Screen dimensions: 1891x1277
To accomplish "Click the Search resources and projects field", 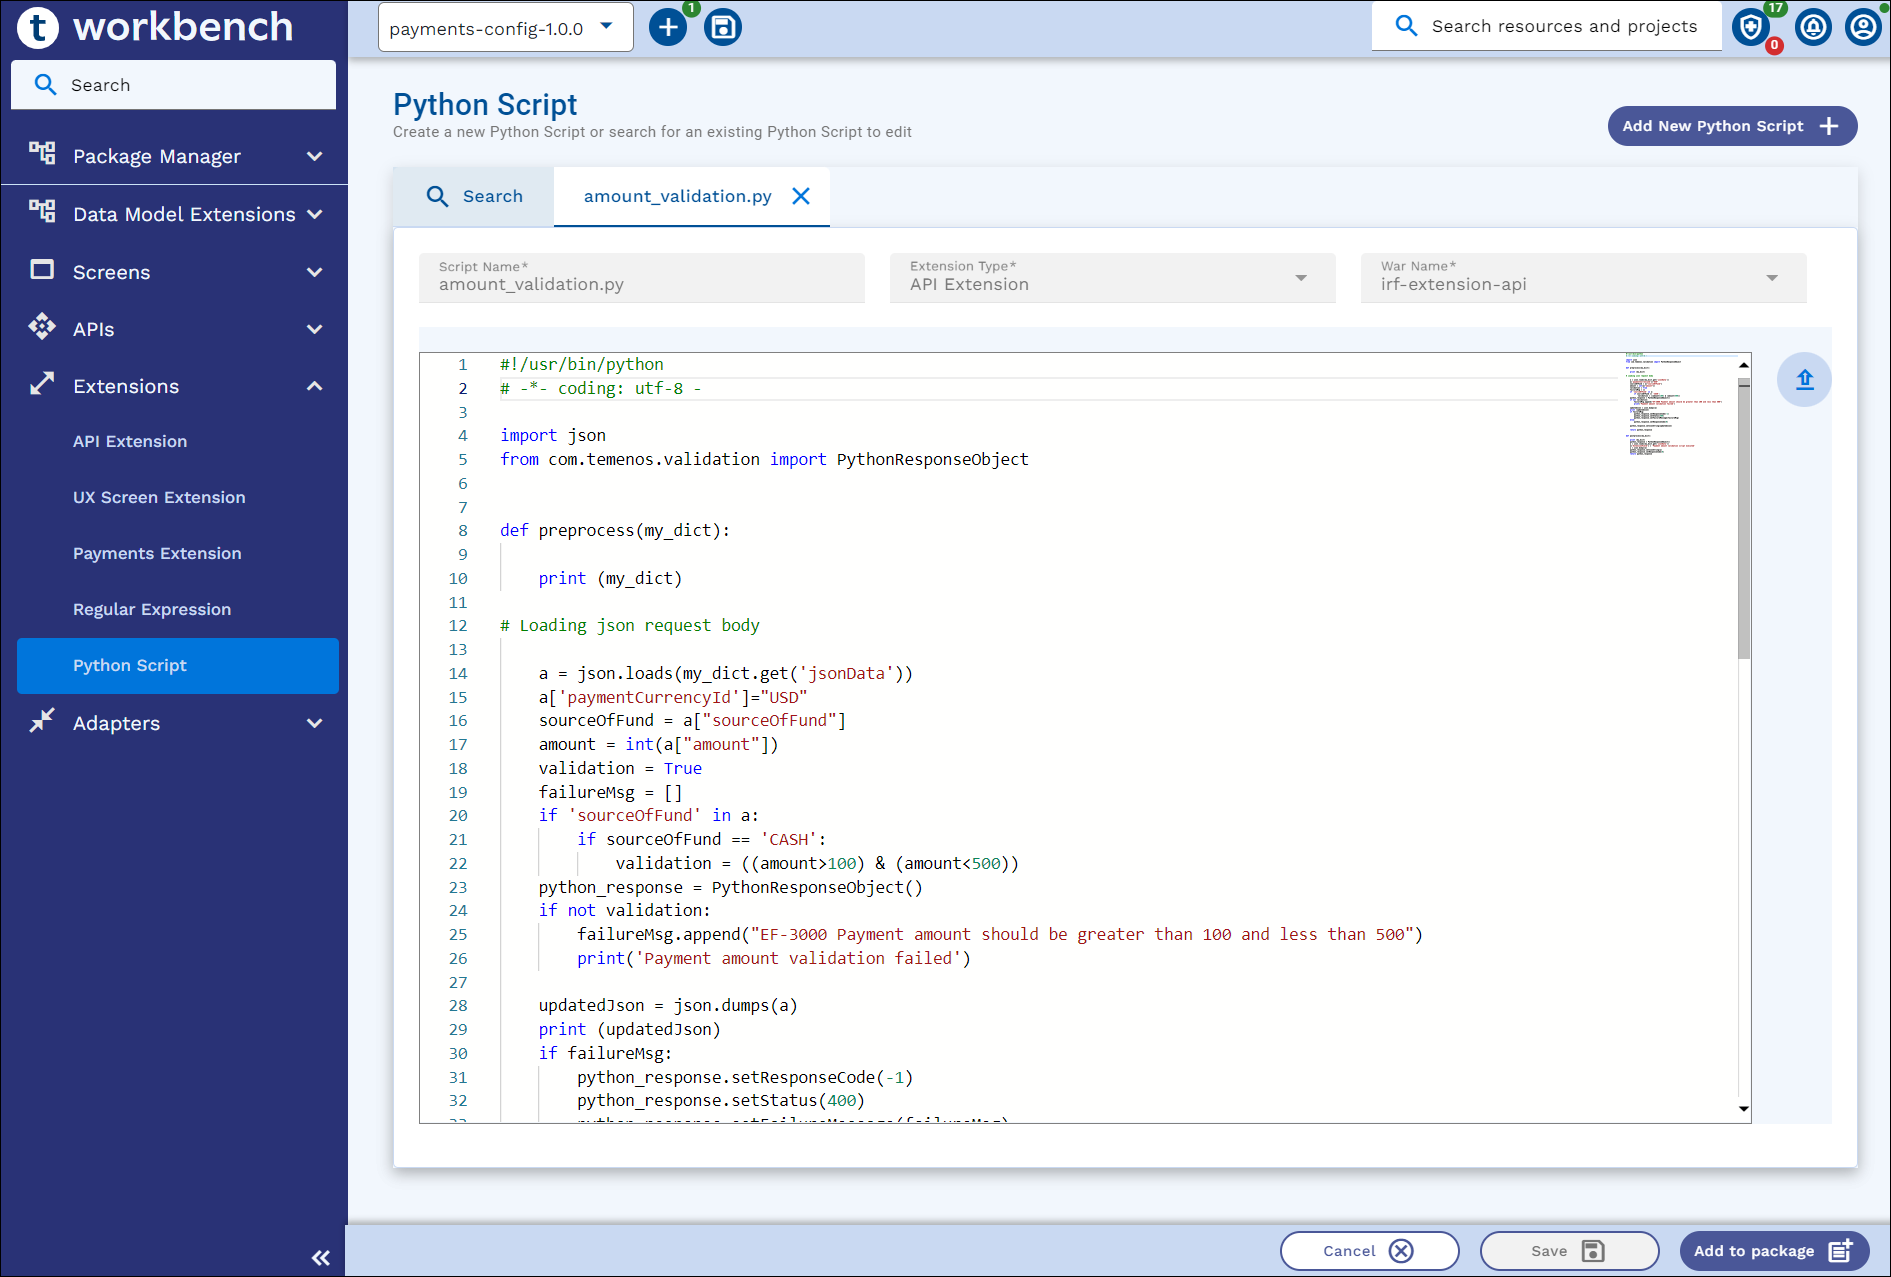I will click(1563, 27).
